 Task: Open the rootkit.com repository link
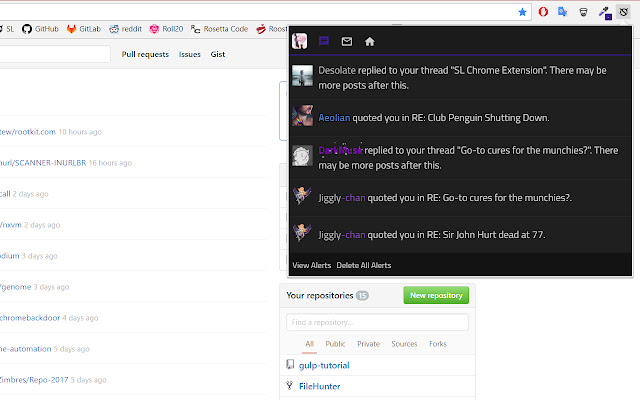tap(28, 132)
